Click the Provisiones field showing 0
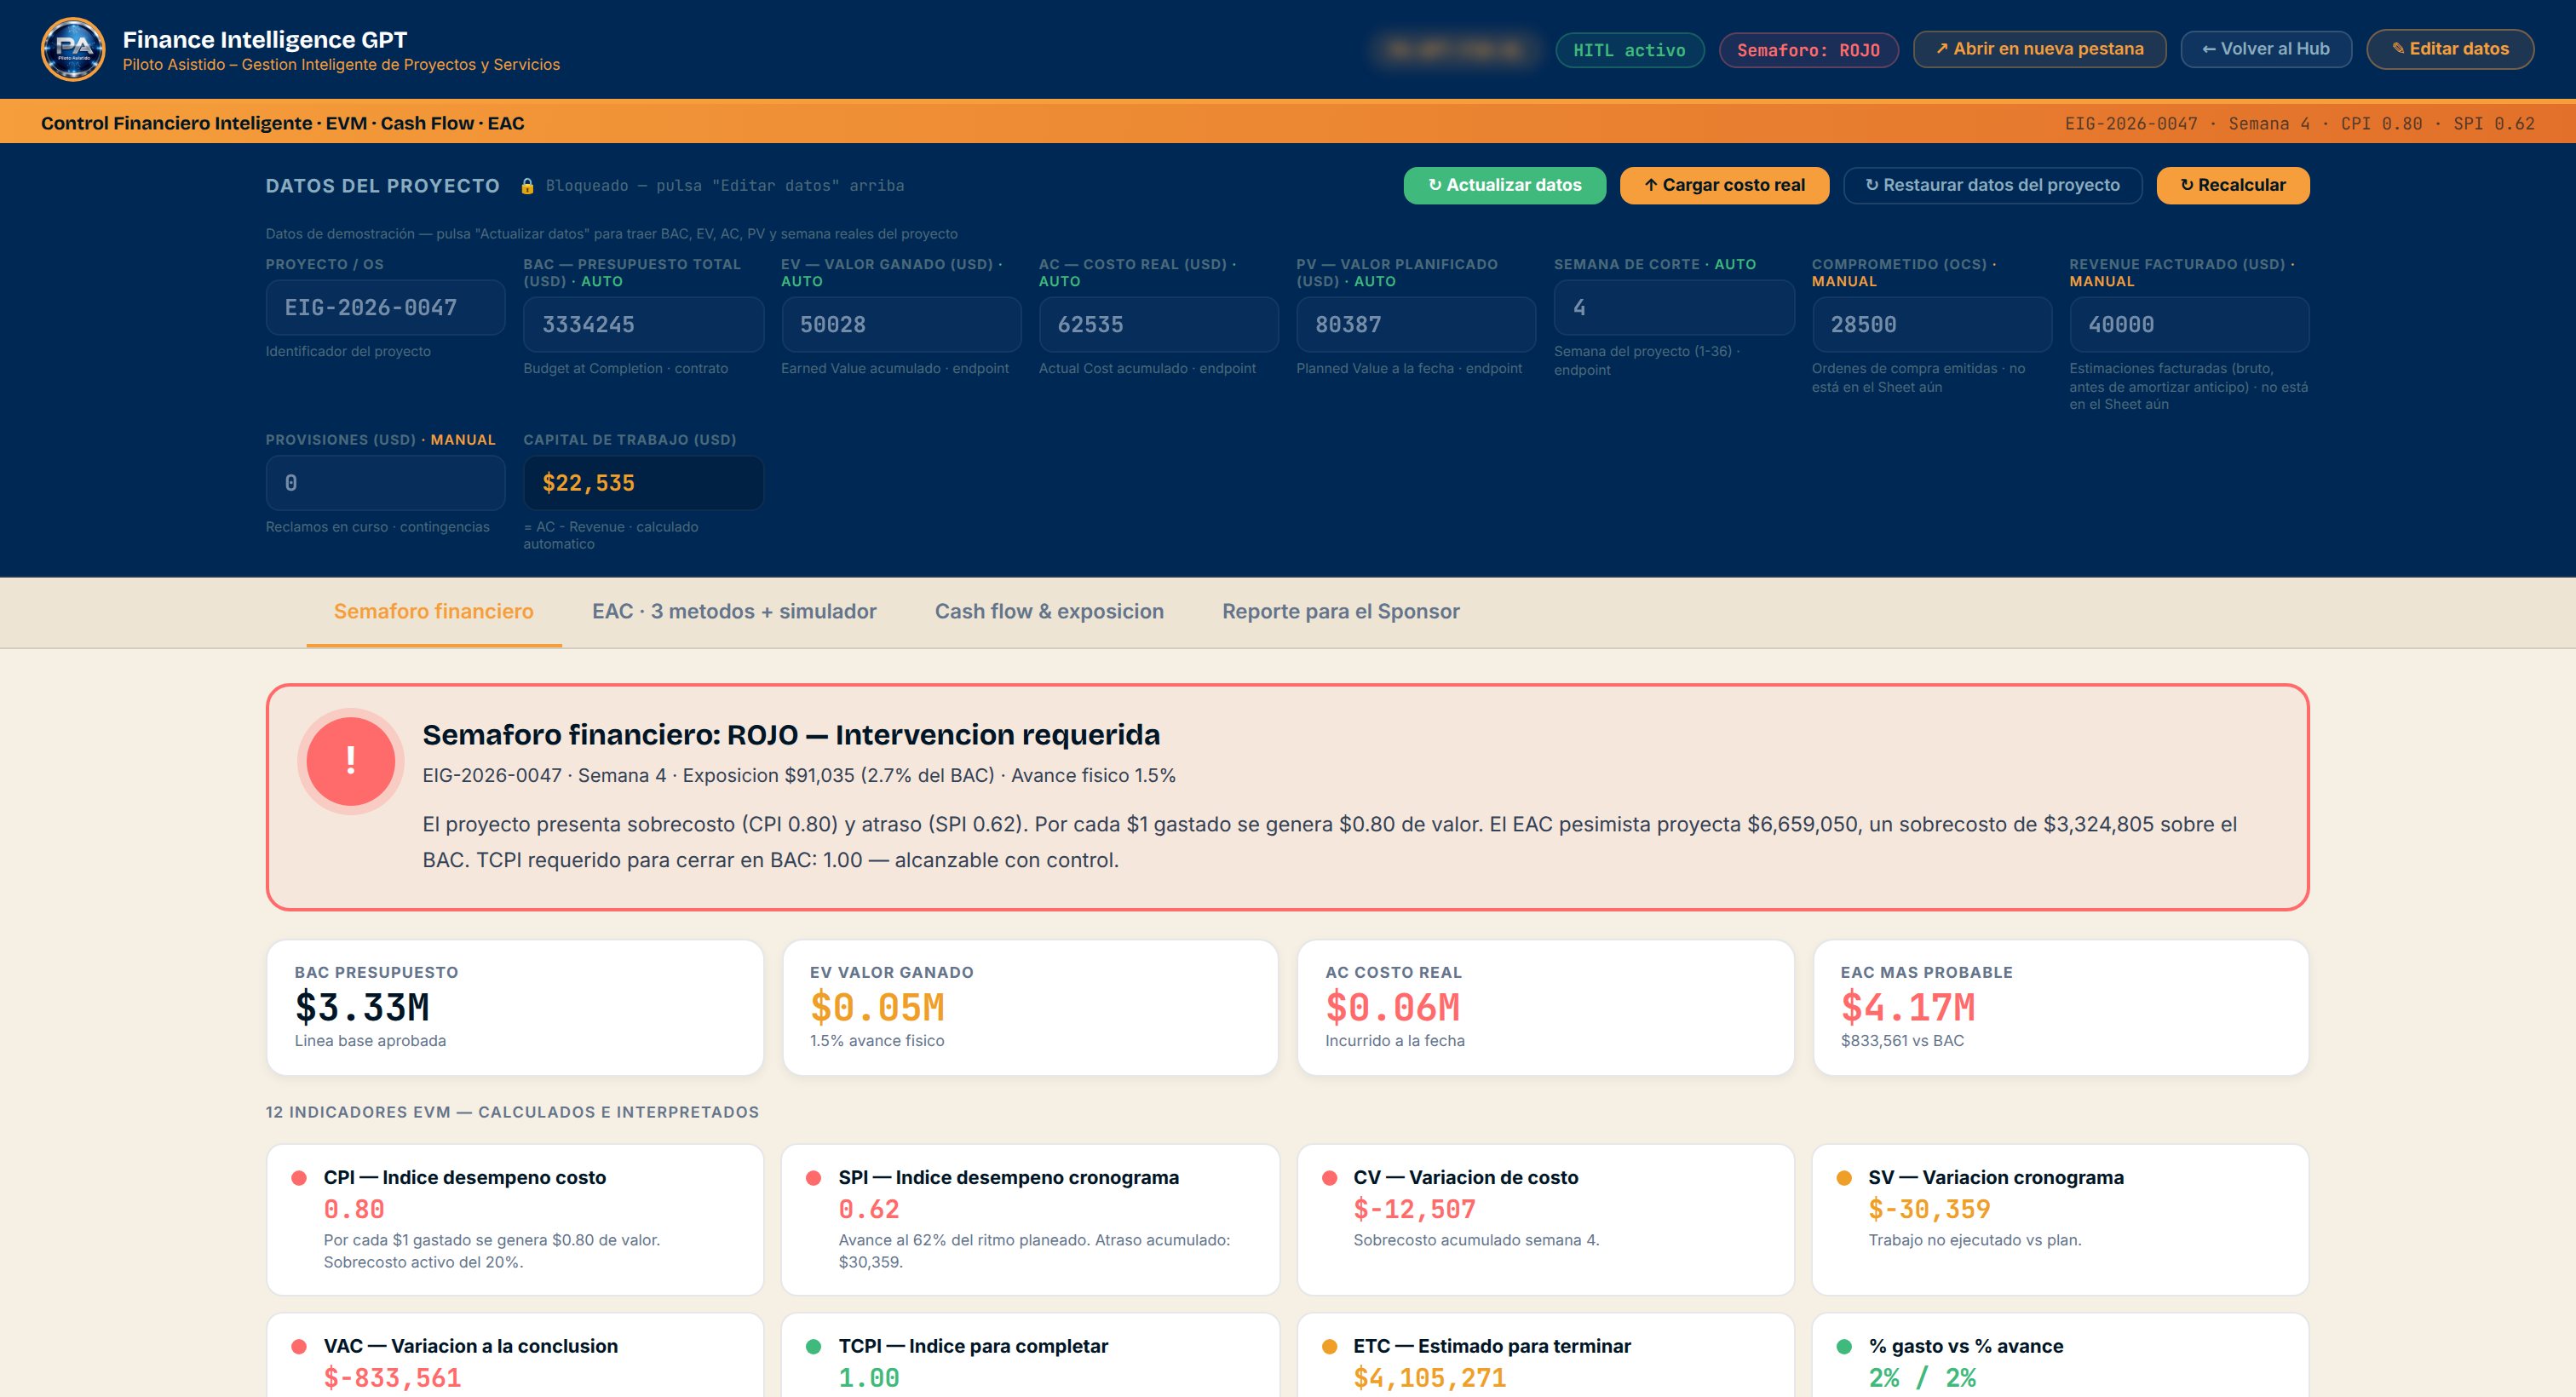Screen dimensions: 2576x1397 click(x=386, y=484)
